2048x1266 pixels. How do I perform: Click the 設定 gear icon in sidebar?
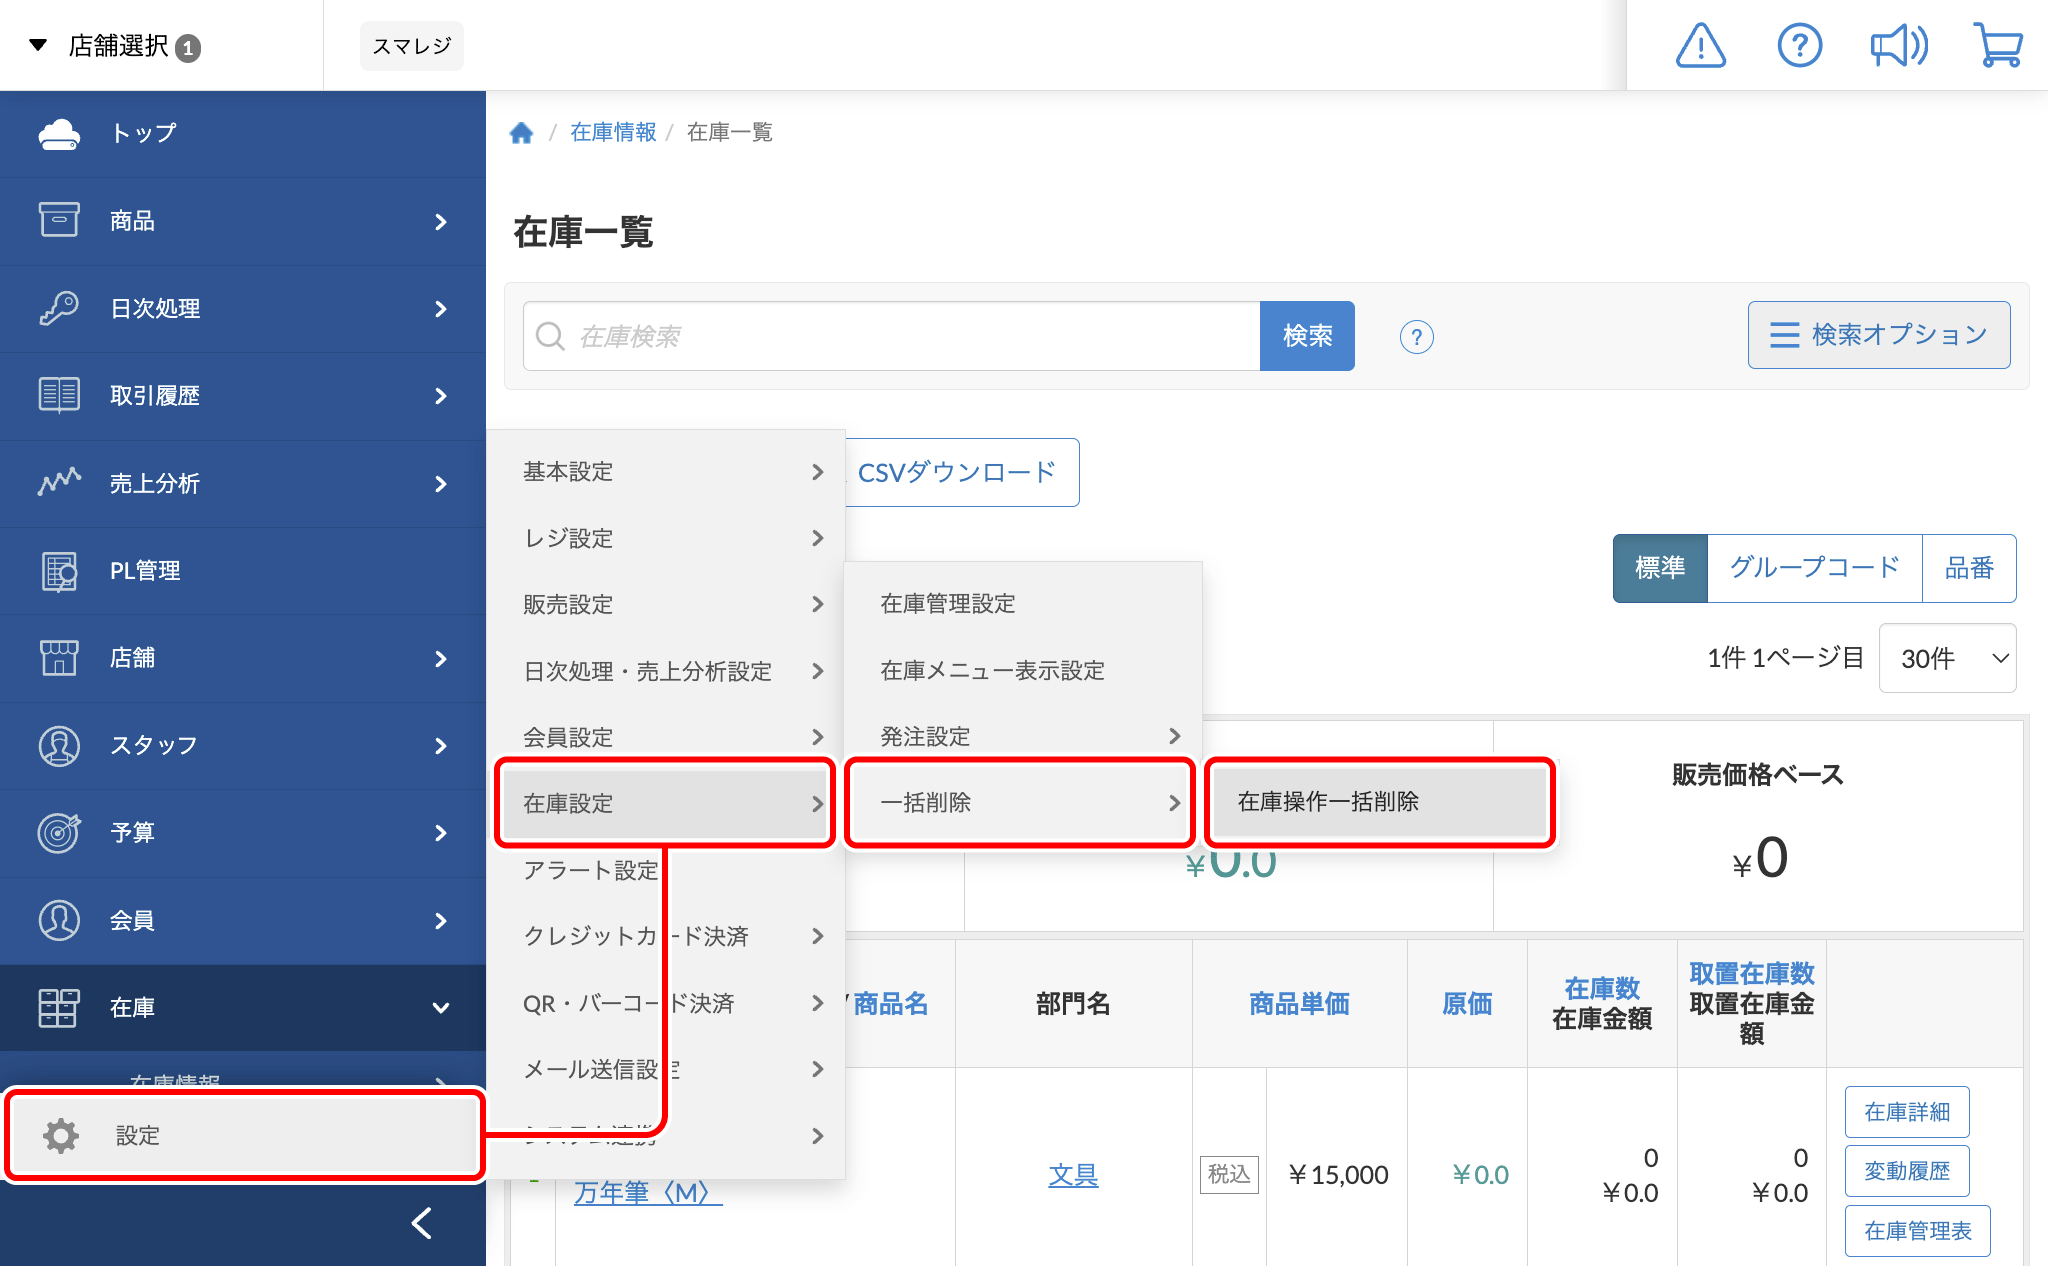(61, 1135)
